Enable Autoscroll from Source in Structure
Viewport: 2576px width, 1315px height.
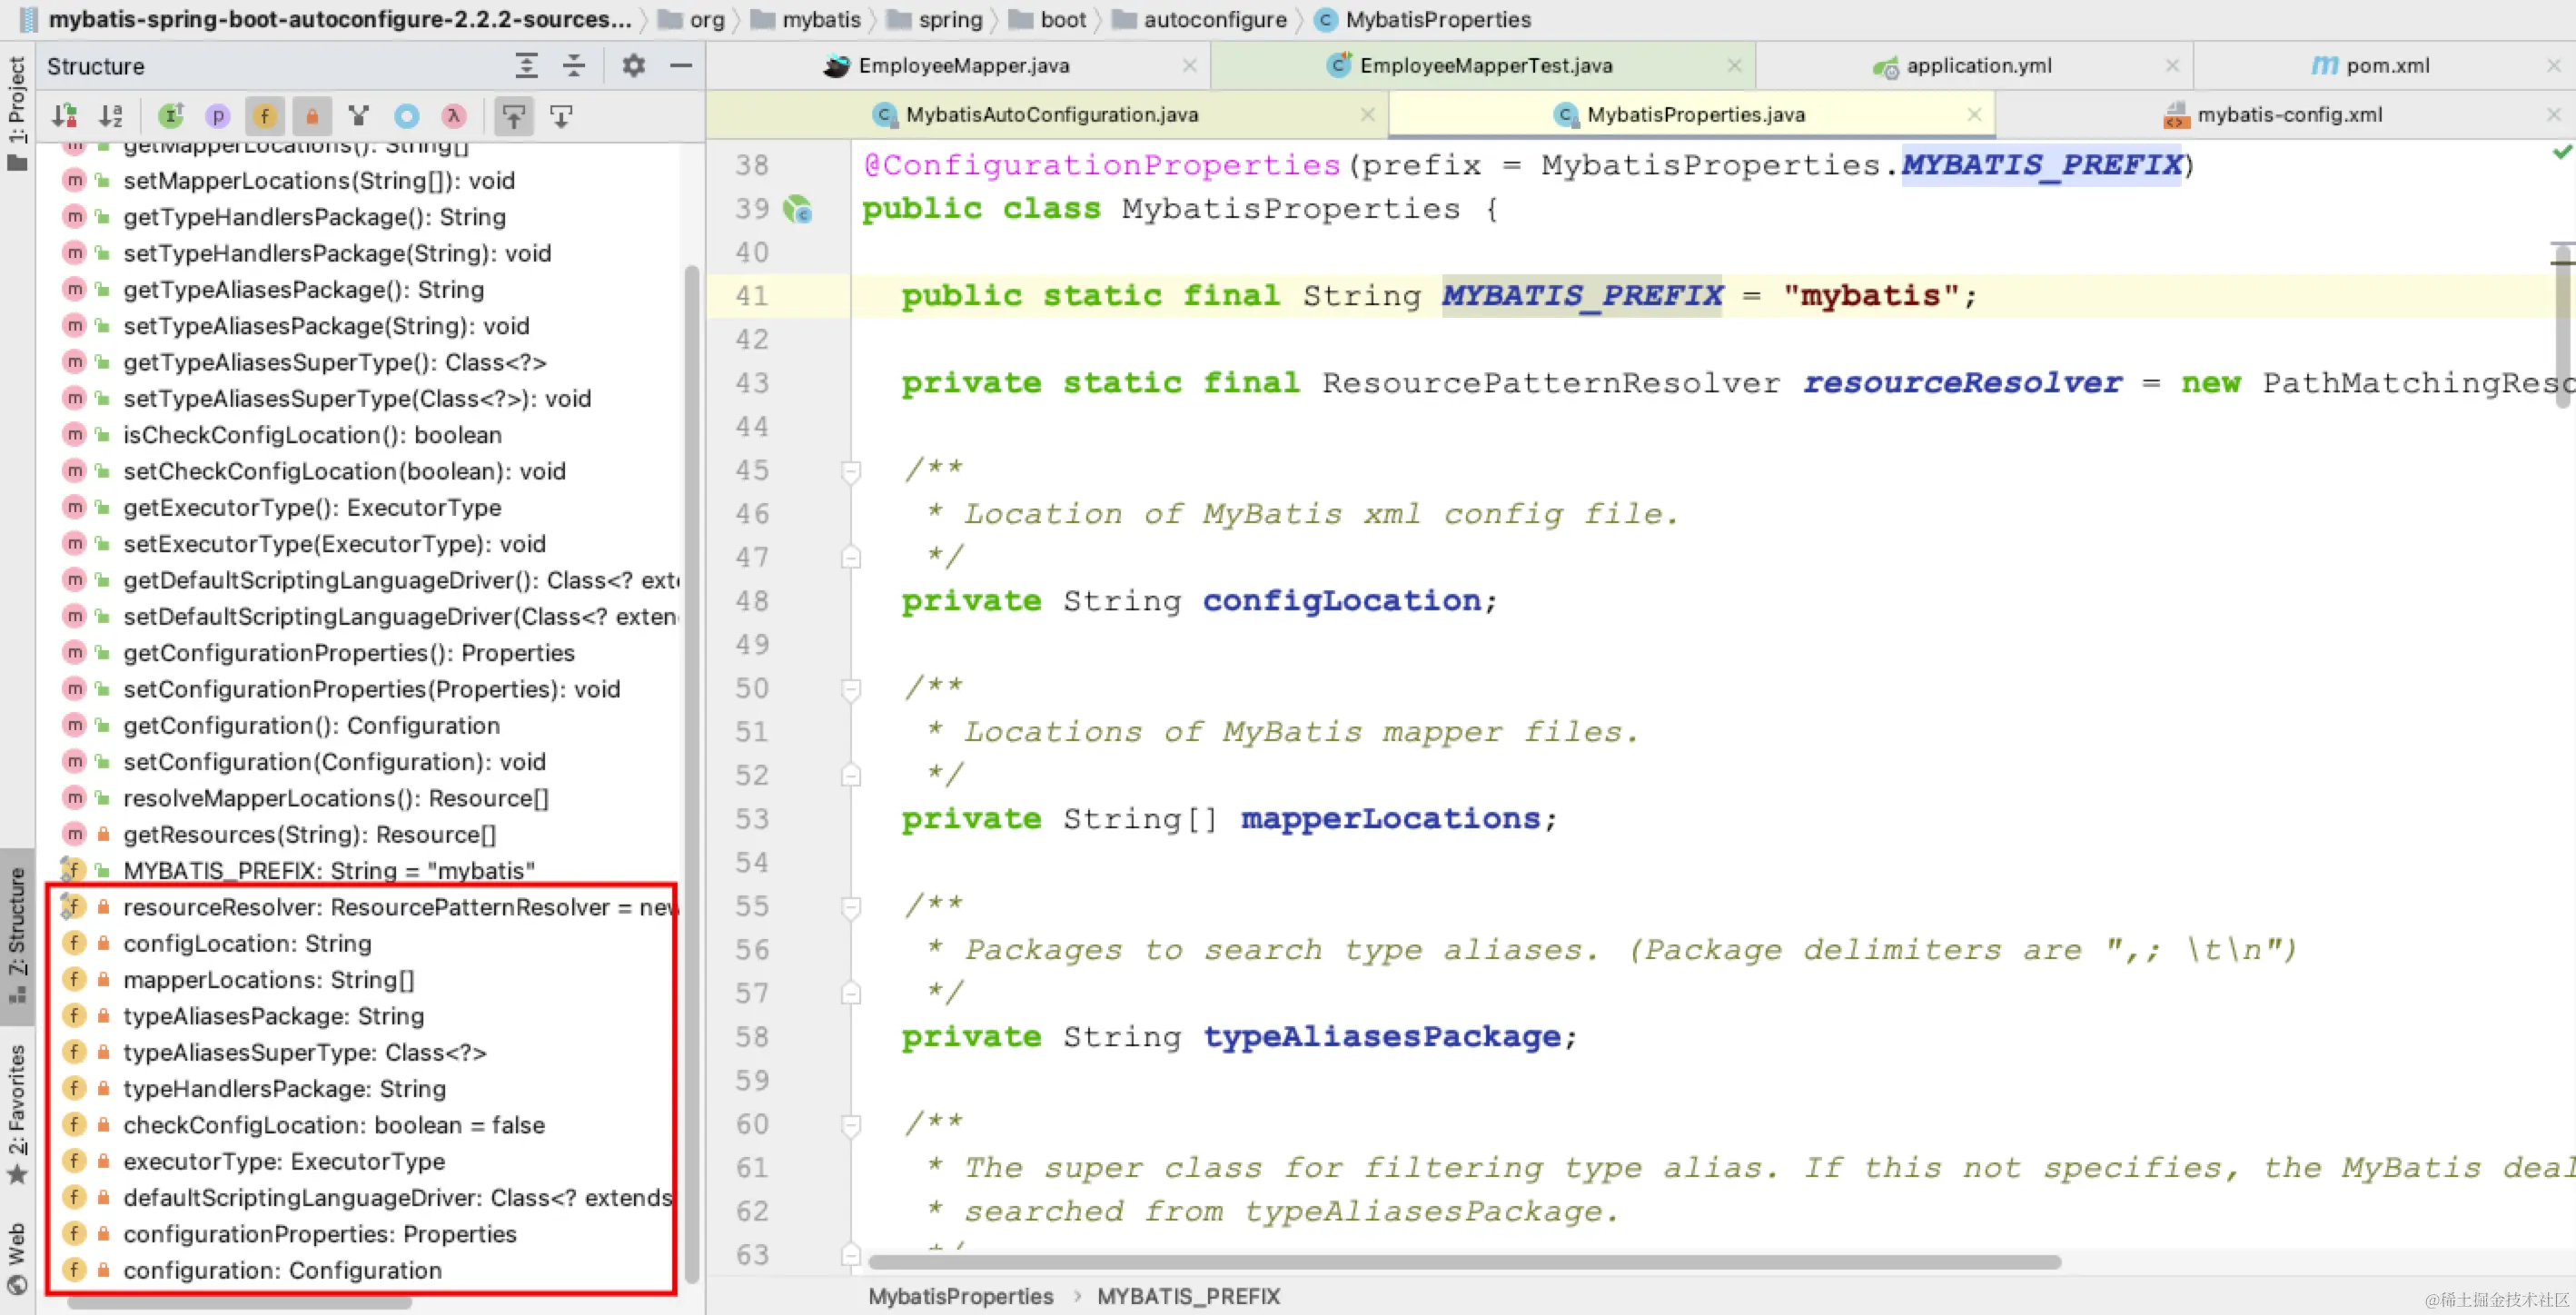coord(561,116)
